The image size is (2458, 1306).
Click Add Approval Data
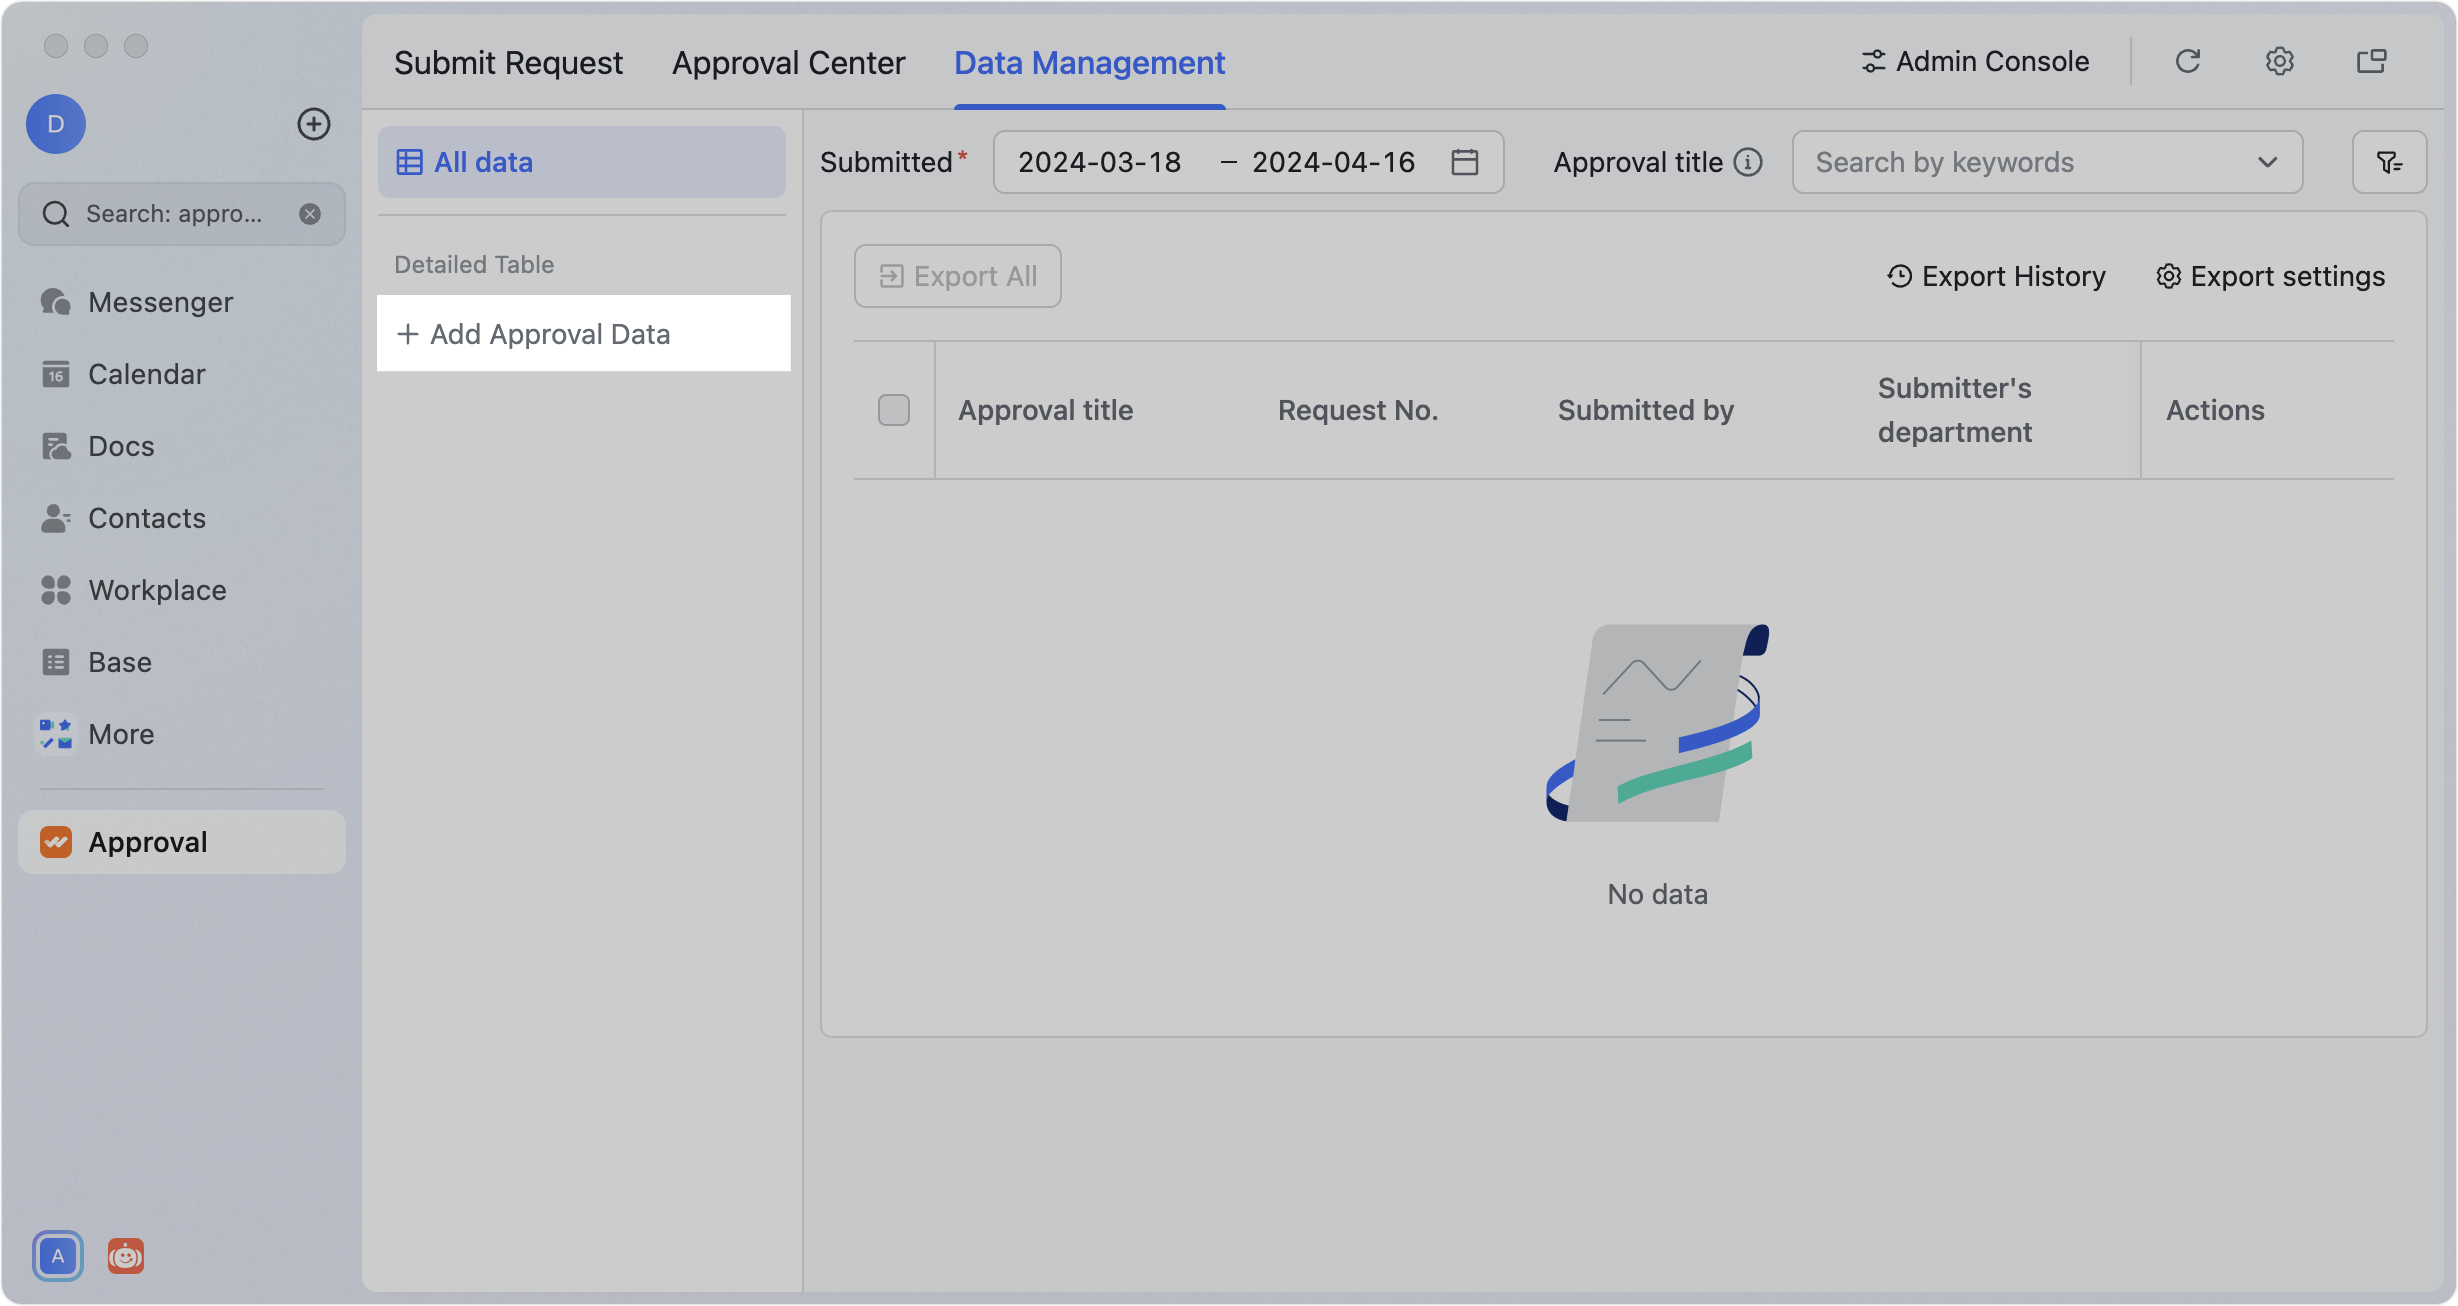(x=584, y=334)
